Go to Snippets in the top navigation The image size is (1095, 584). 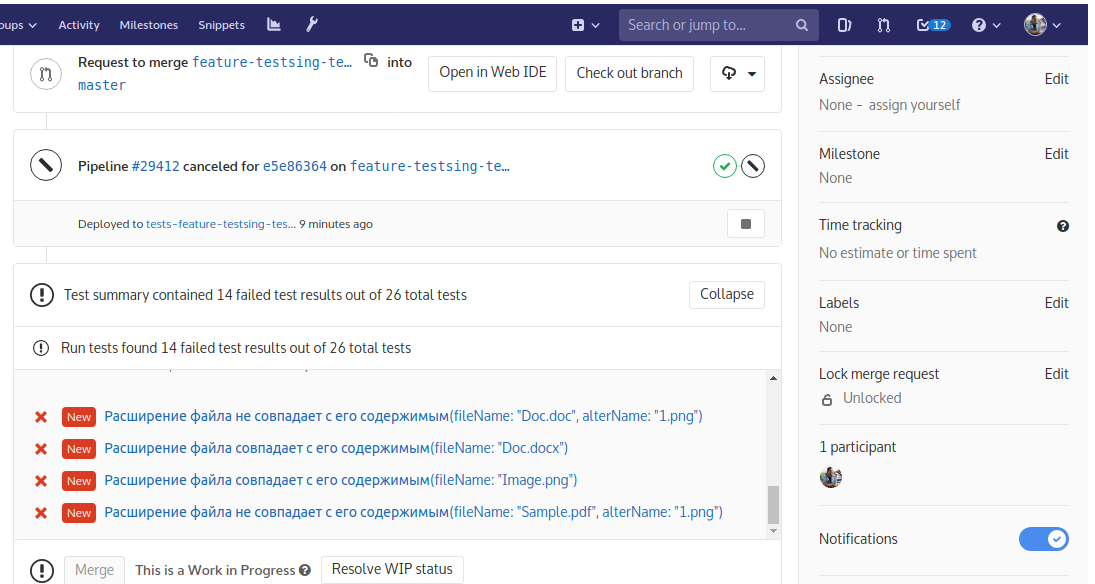[221, 25]
